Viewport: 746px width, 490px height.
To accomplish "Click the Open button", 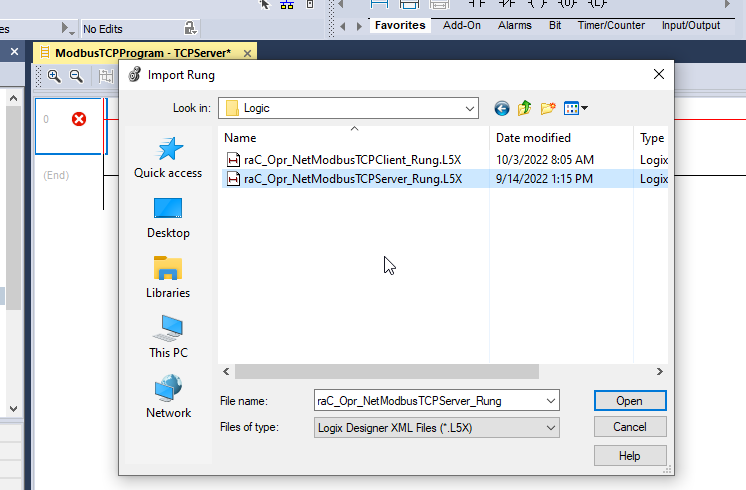I will click(629, 400).
